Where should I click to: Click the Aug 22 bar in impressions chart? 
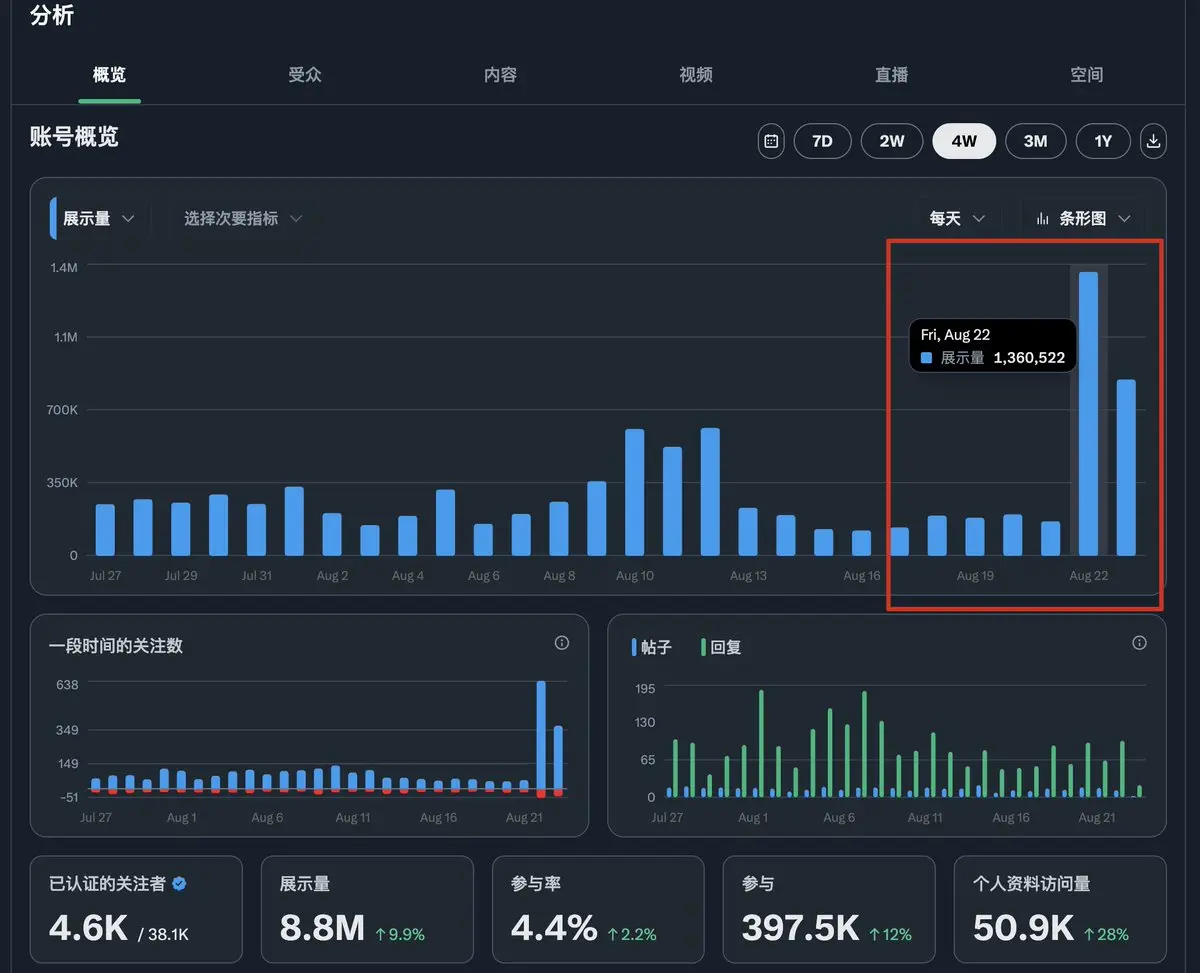pos(1088,413)
